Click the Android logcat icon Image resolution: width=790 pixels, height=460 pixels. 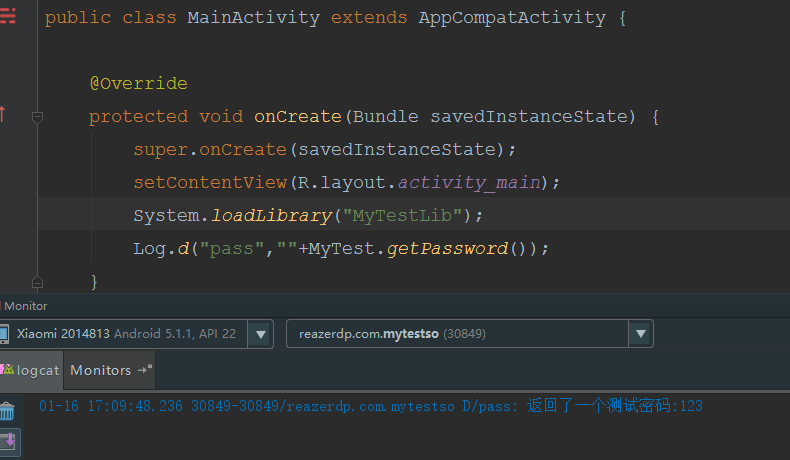point(8,369)
